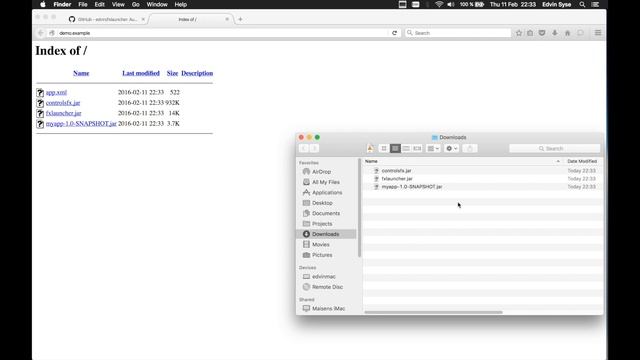Open the controlsfx.jar link
Screen dimensions: 640x360
click(63, 103)
